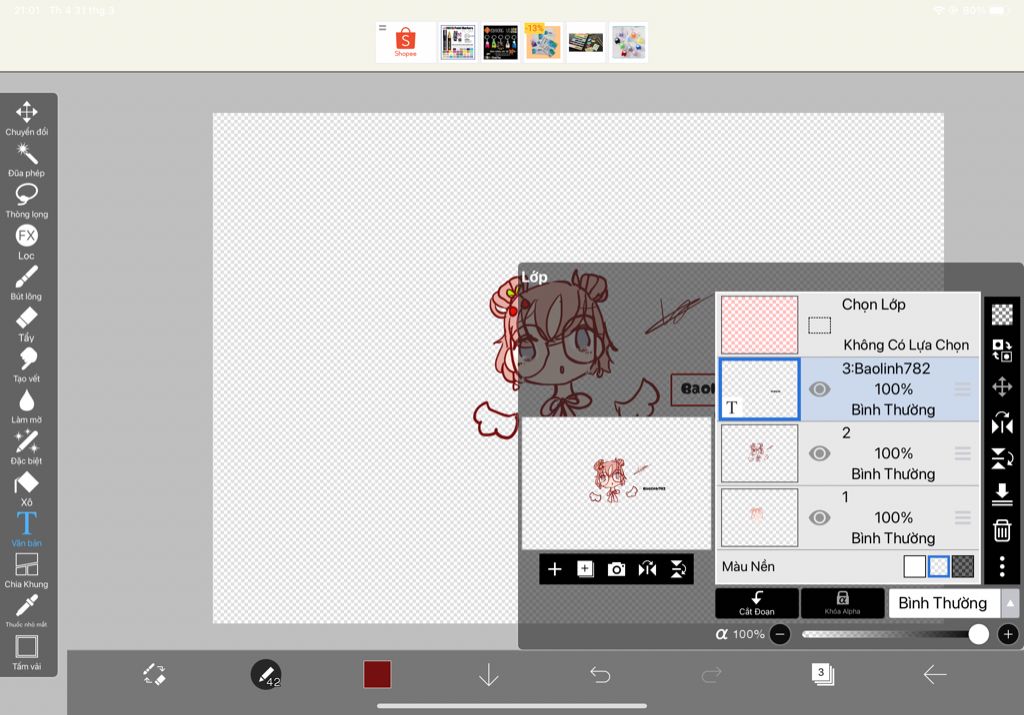Set dark transparent background for Màu Nền
The height and width of the screenshot is (715, 1024).
point(963,566)
